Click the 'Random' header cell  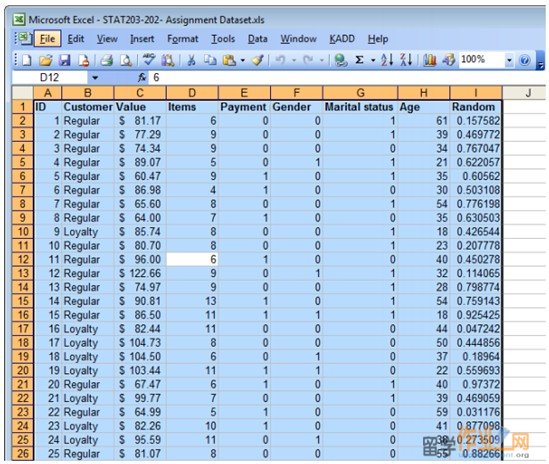click(x=476, y=107)
